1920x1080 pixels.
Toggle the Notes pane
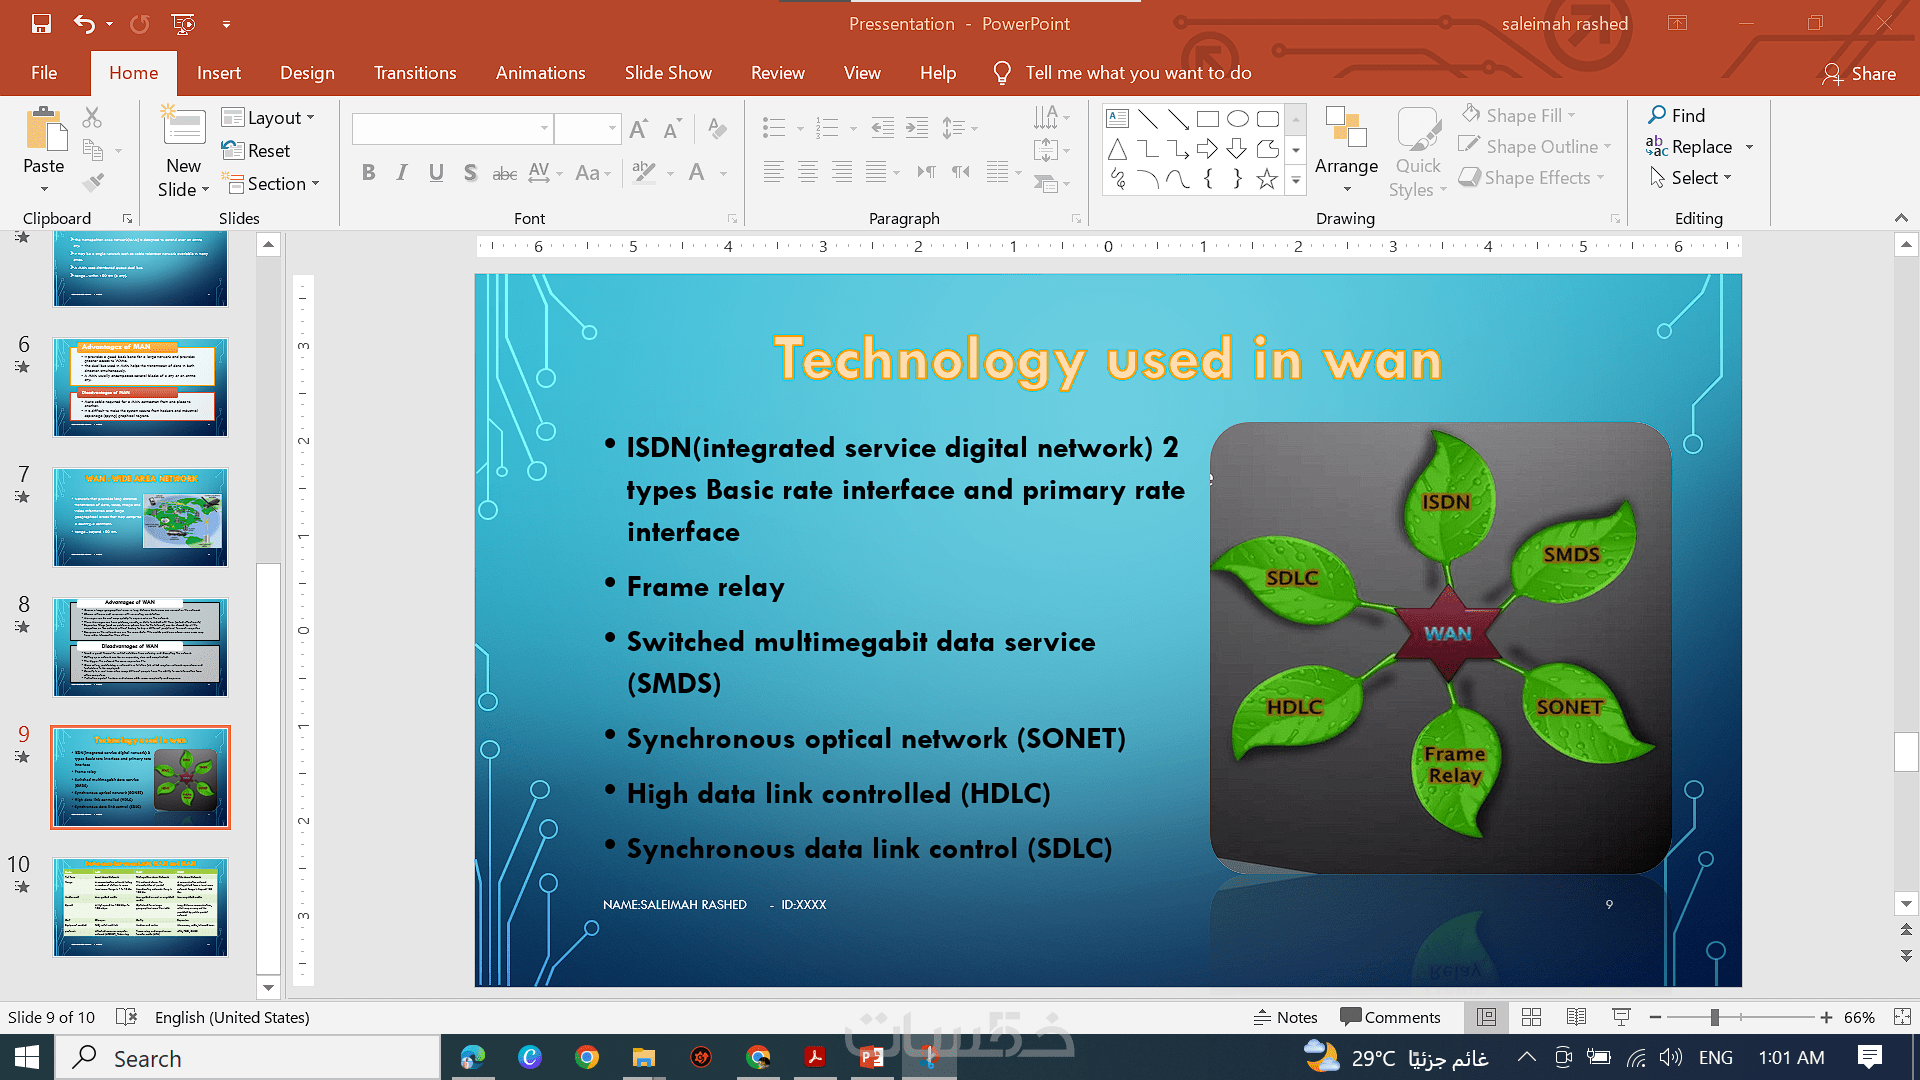tap(1286, 1017)
